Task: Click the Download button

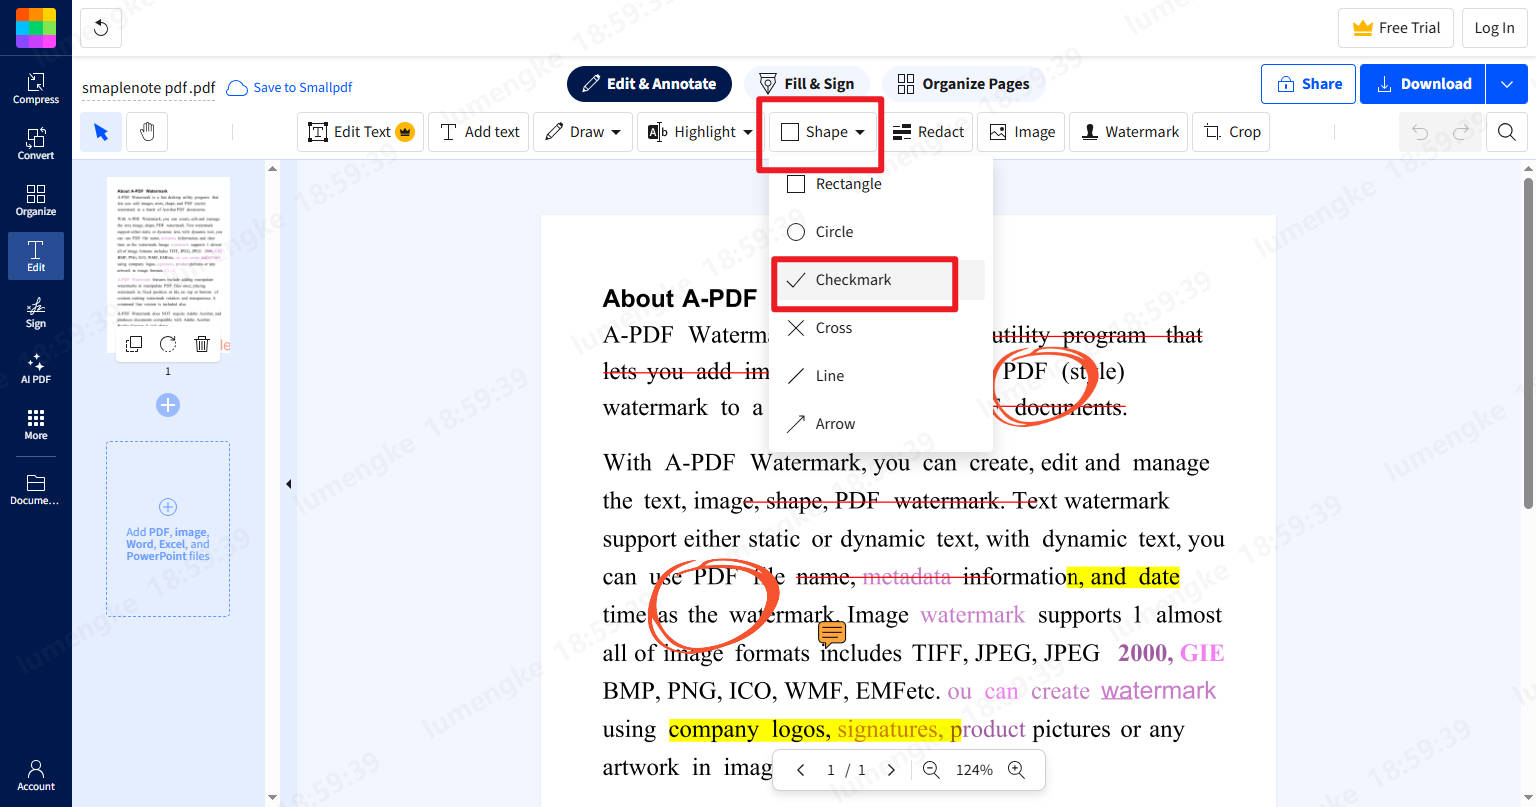Action: pyautogui.click(x=1423, y=84)
